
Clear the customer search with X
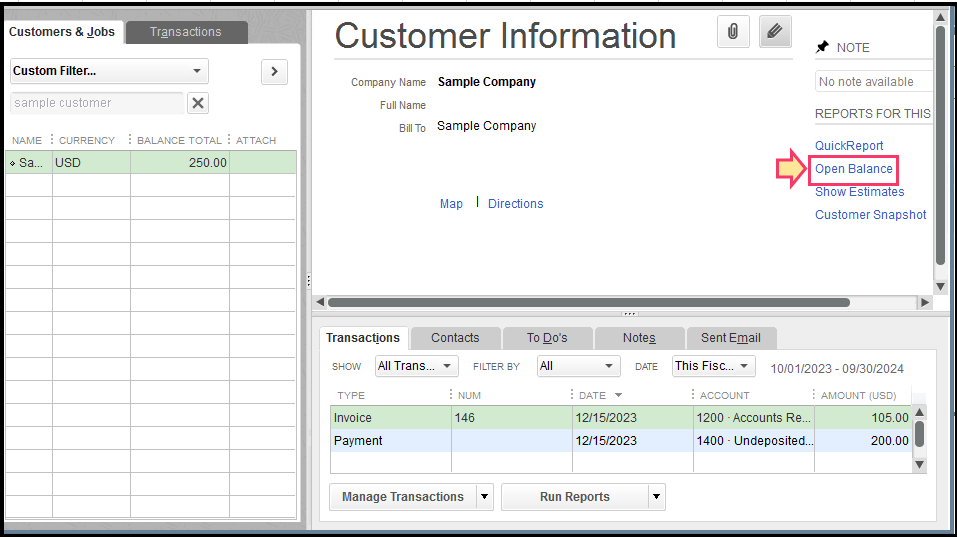tap(198, 103)
